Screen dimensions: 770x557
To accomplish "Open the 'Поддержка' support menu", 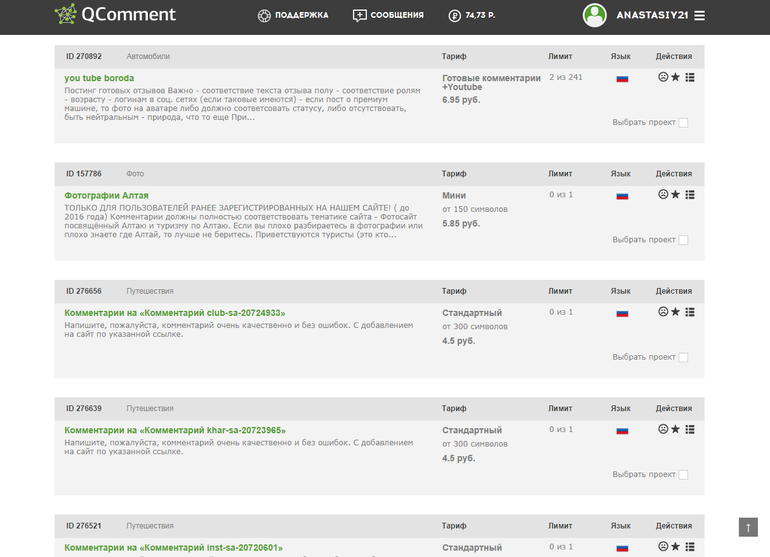I will (293, 15).
